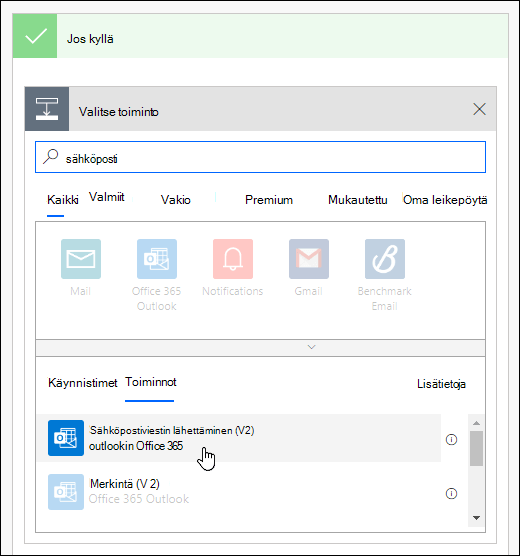Click the actions list scroll down arrow
This screenshot has height=556, width=520.
click(476, 518)
